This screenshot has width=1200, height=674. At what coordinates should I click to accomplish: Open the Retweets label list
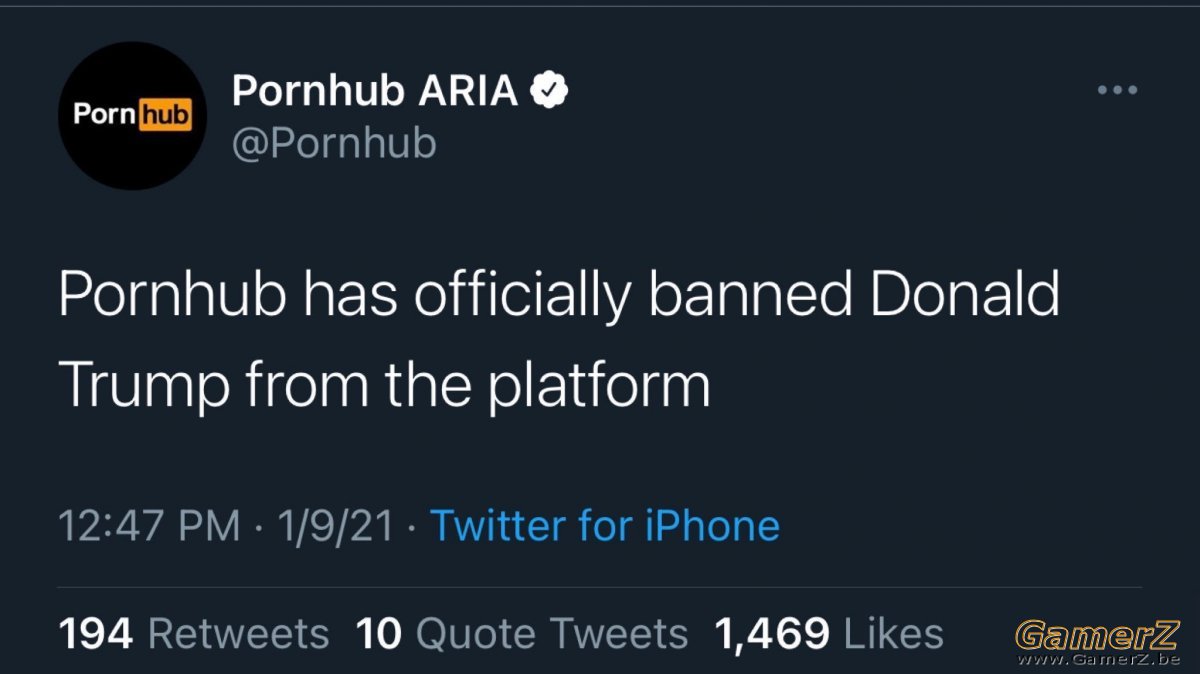[238, 634]
